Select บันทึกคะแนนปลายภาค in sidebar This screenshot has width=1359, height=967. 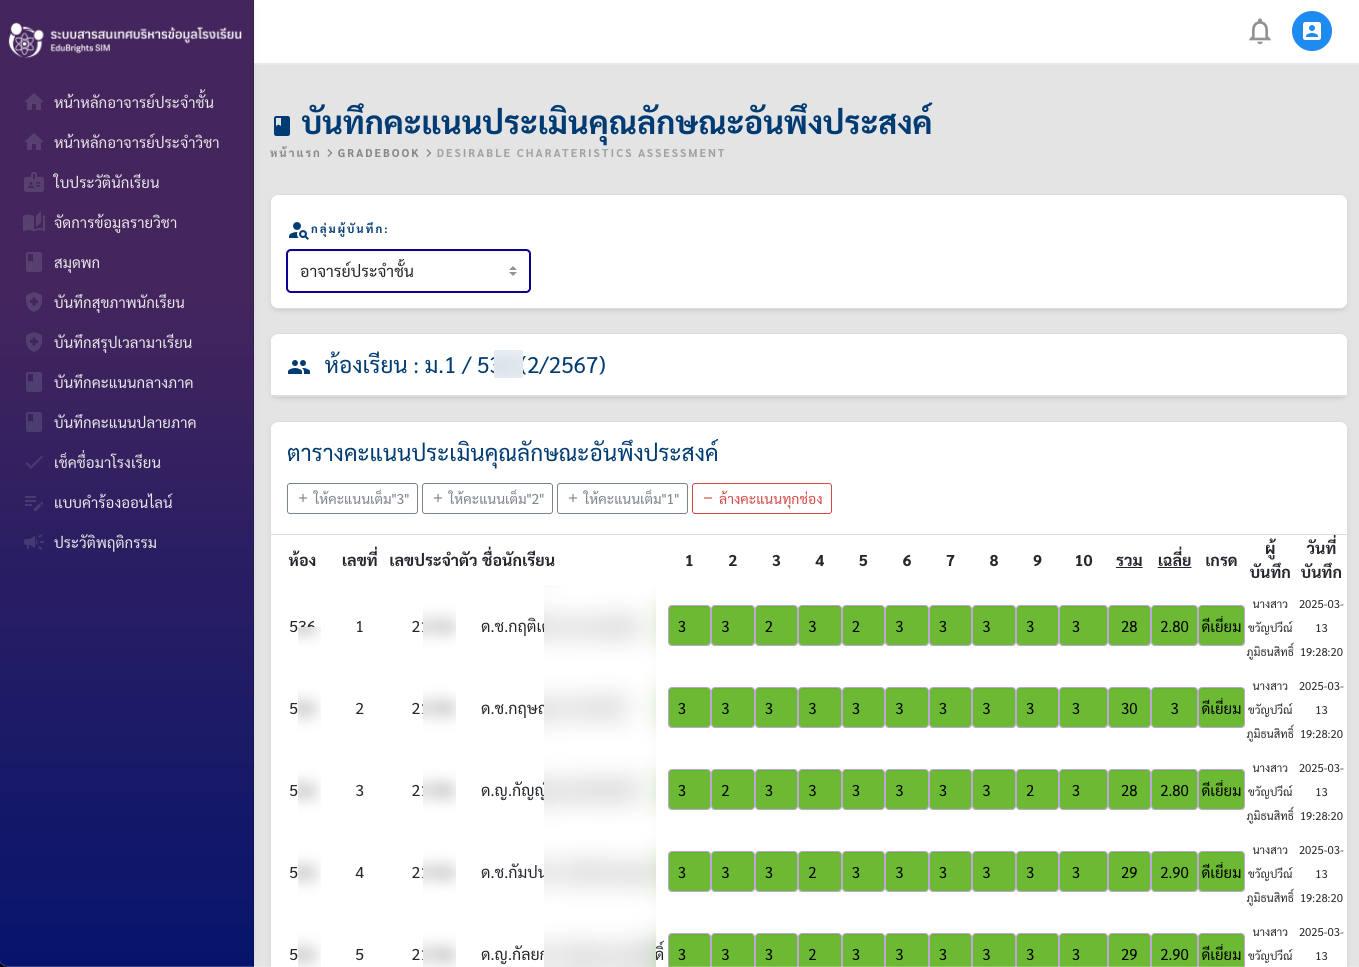point(125,422)
